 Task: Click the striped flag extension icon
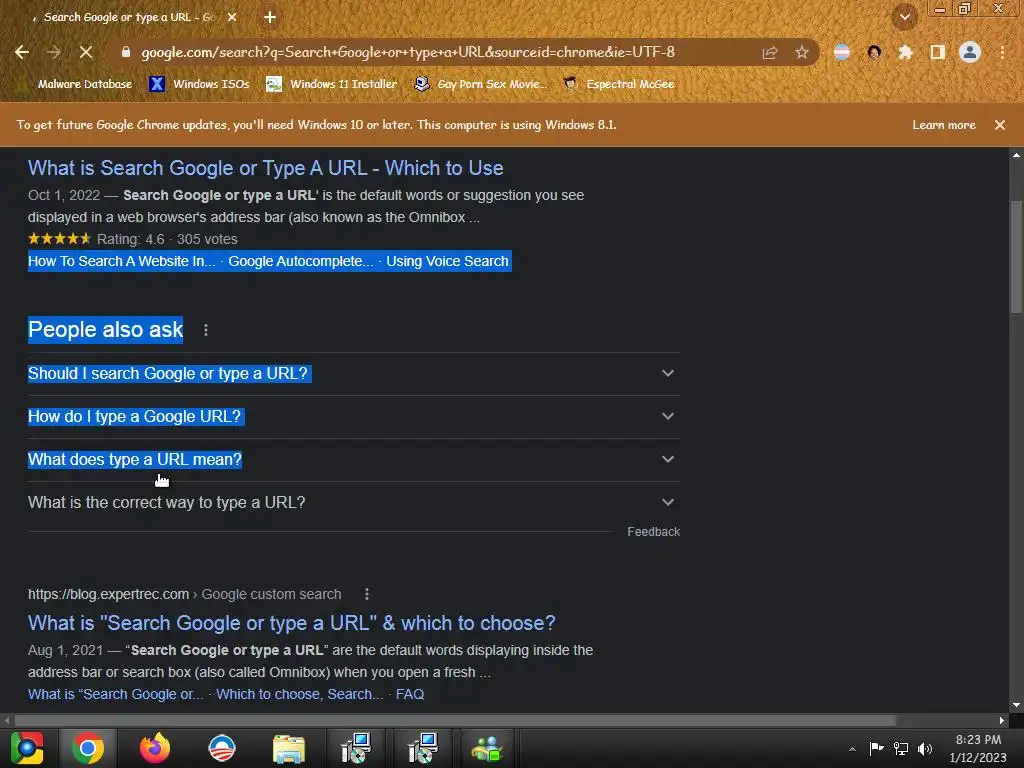click(x=842, y=52)
